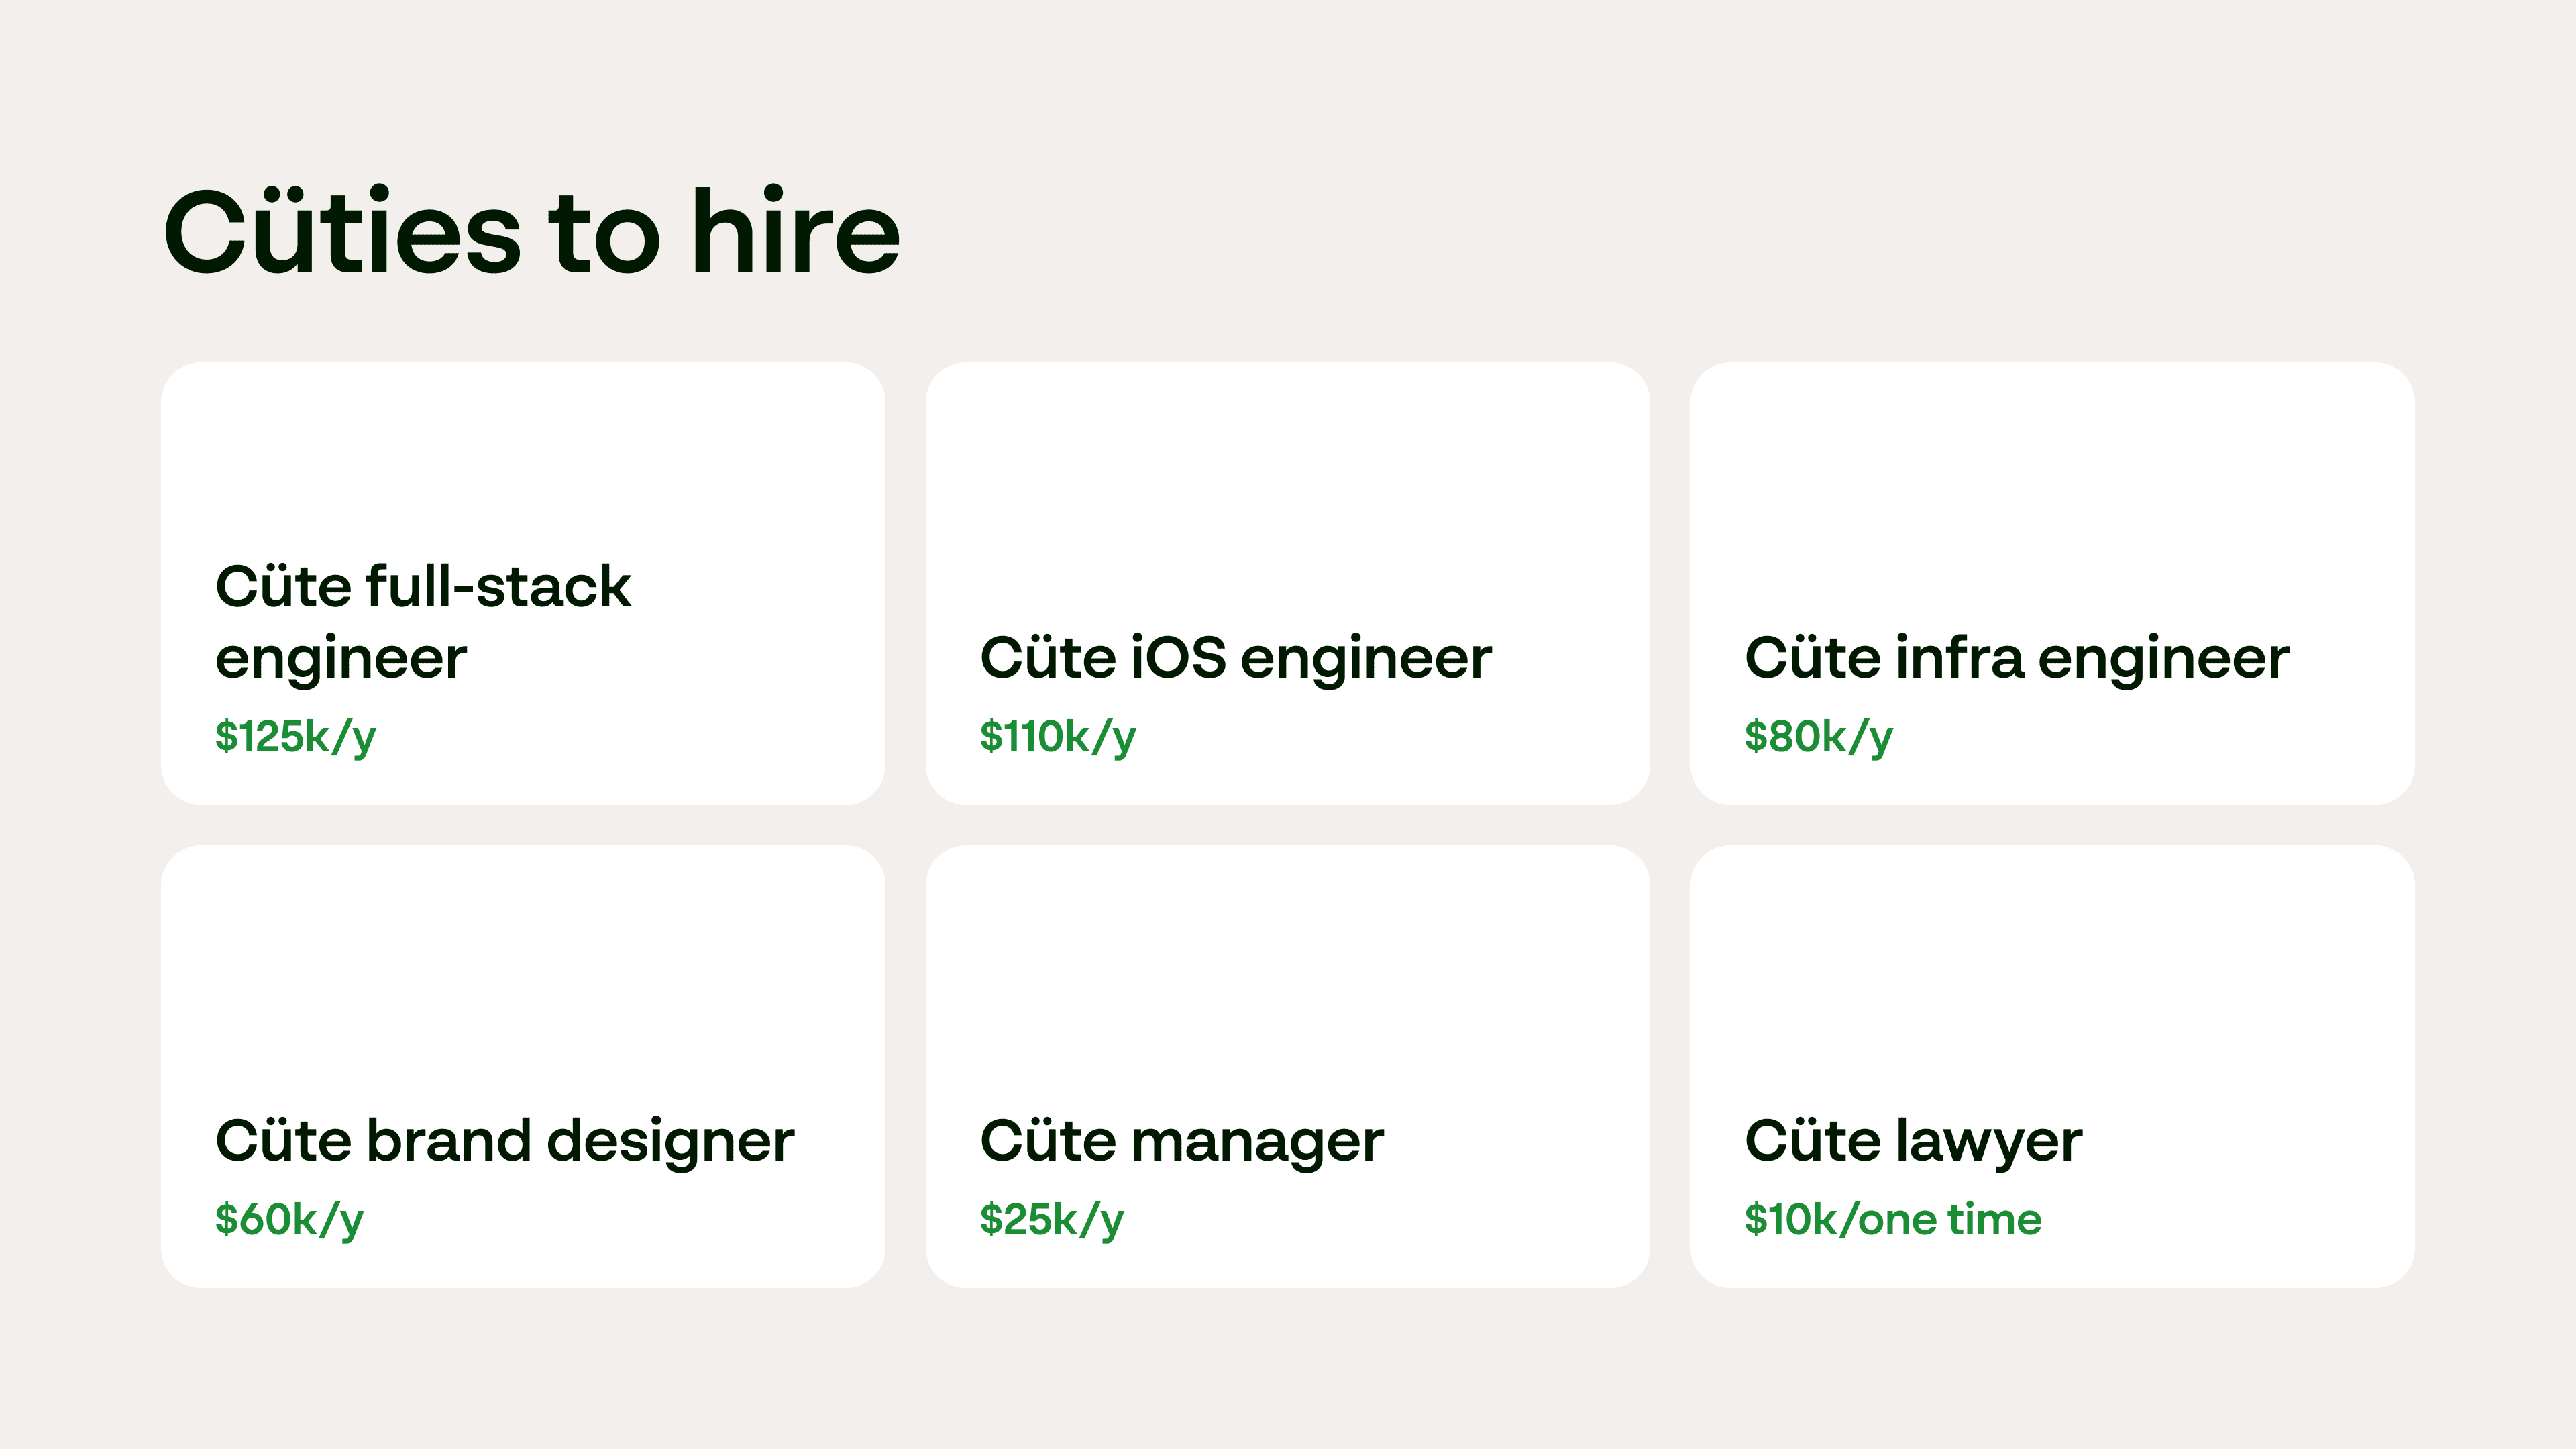The height and width of the screenshot is (1449, 2576).
Task: Click the $110k/y salary text
Action: 1057,737
